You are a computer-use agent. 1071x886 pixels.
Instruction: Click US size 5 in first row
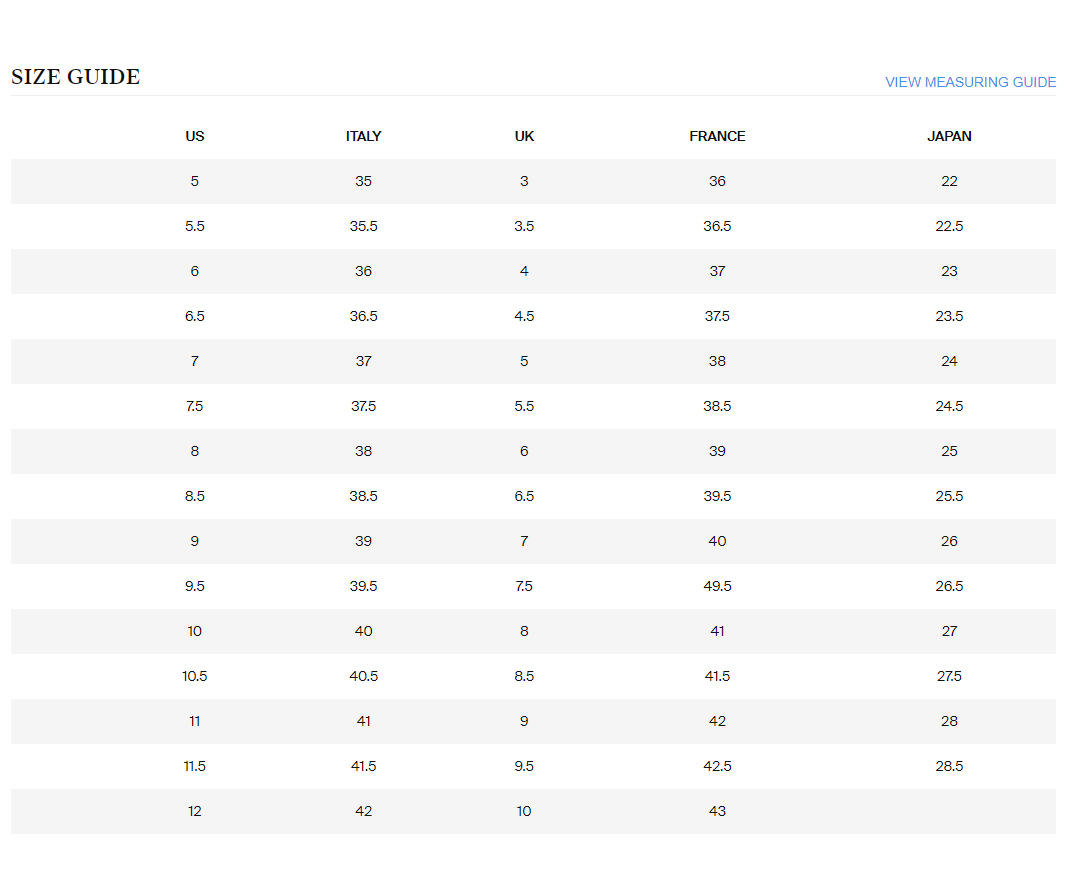[x=194, y=181]
